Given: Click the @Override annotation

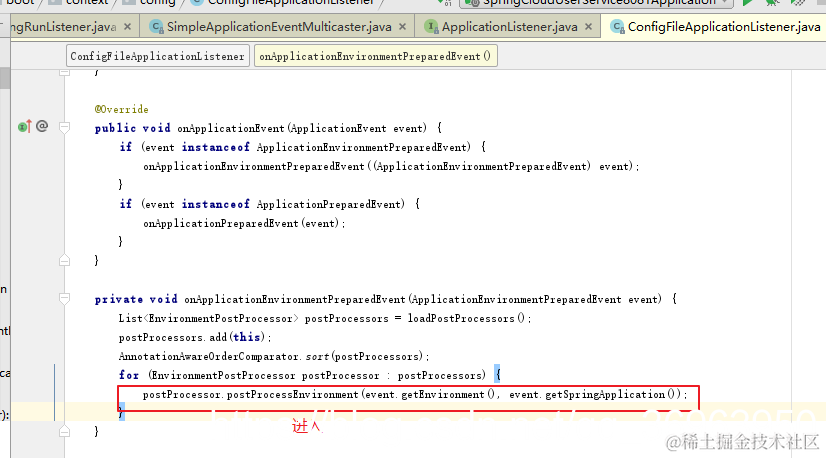Looking at the screenshot, I should point(122,109).
